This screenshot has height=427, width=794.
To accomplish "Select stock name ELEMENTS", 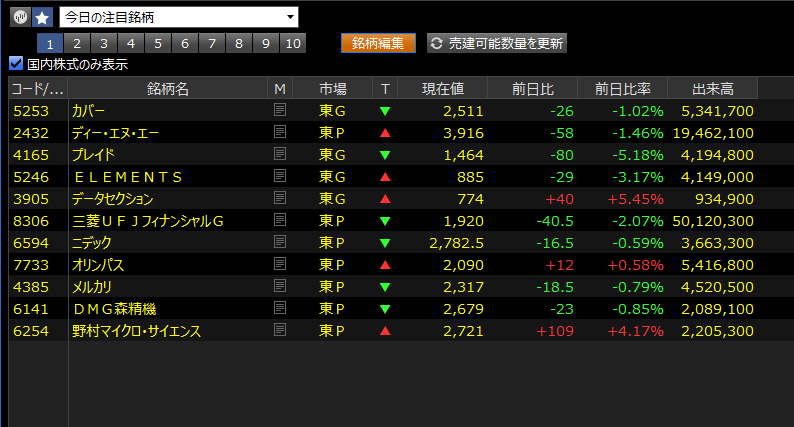I will [x=128, y=177].
